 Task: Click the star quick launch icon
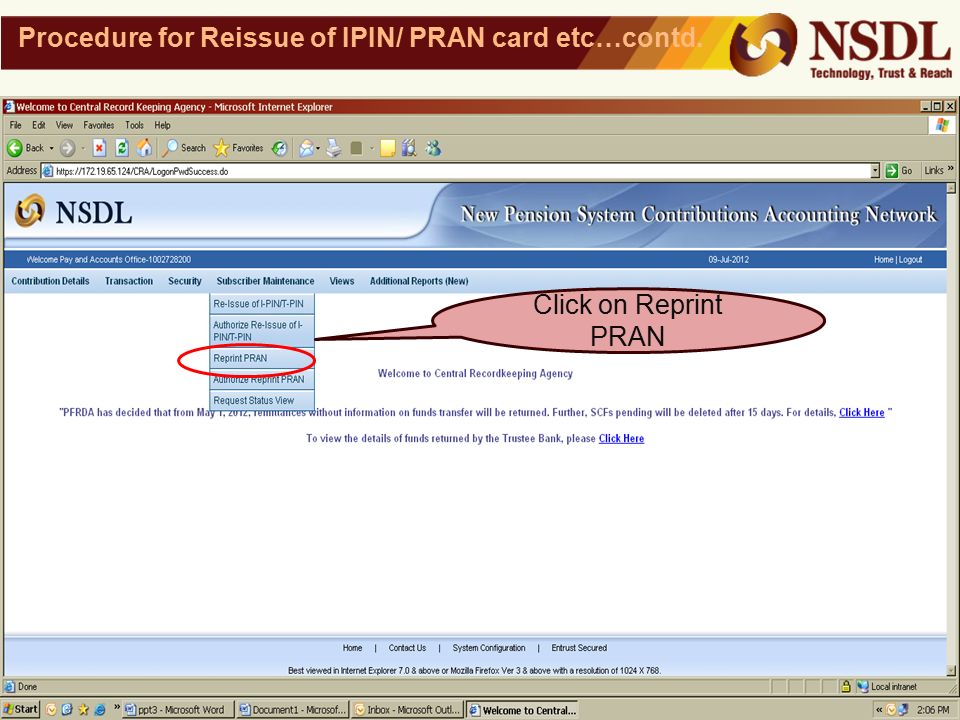click(x=83, y=710)
